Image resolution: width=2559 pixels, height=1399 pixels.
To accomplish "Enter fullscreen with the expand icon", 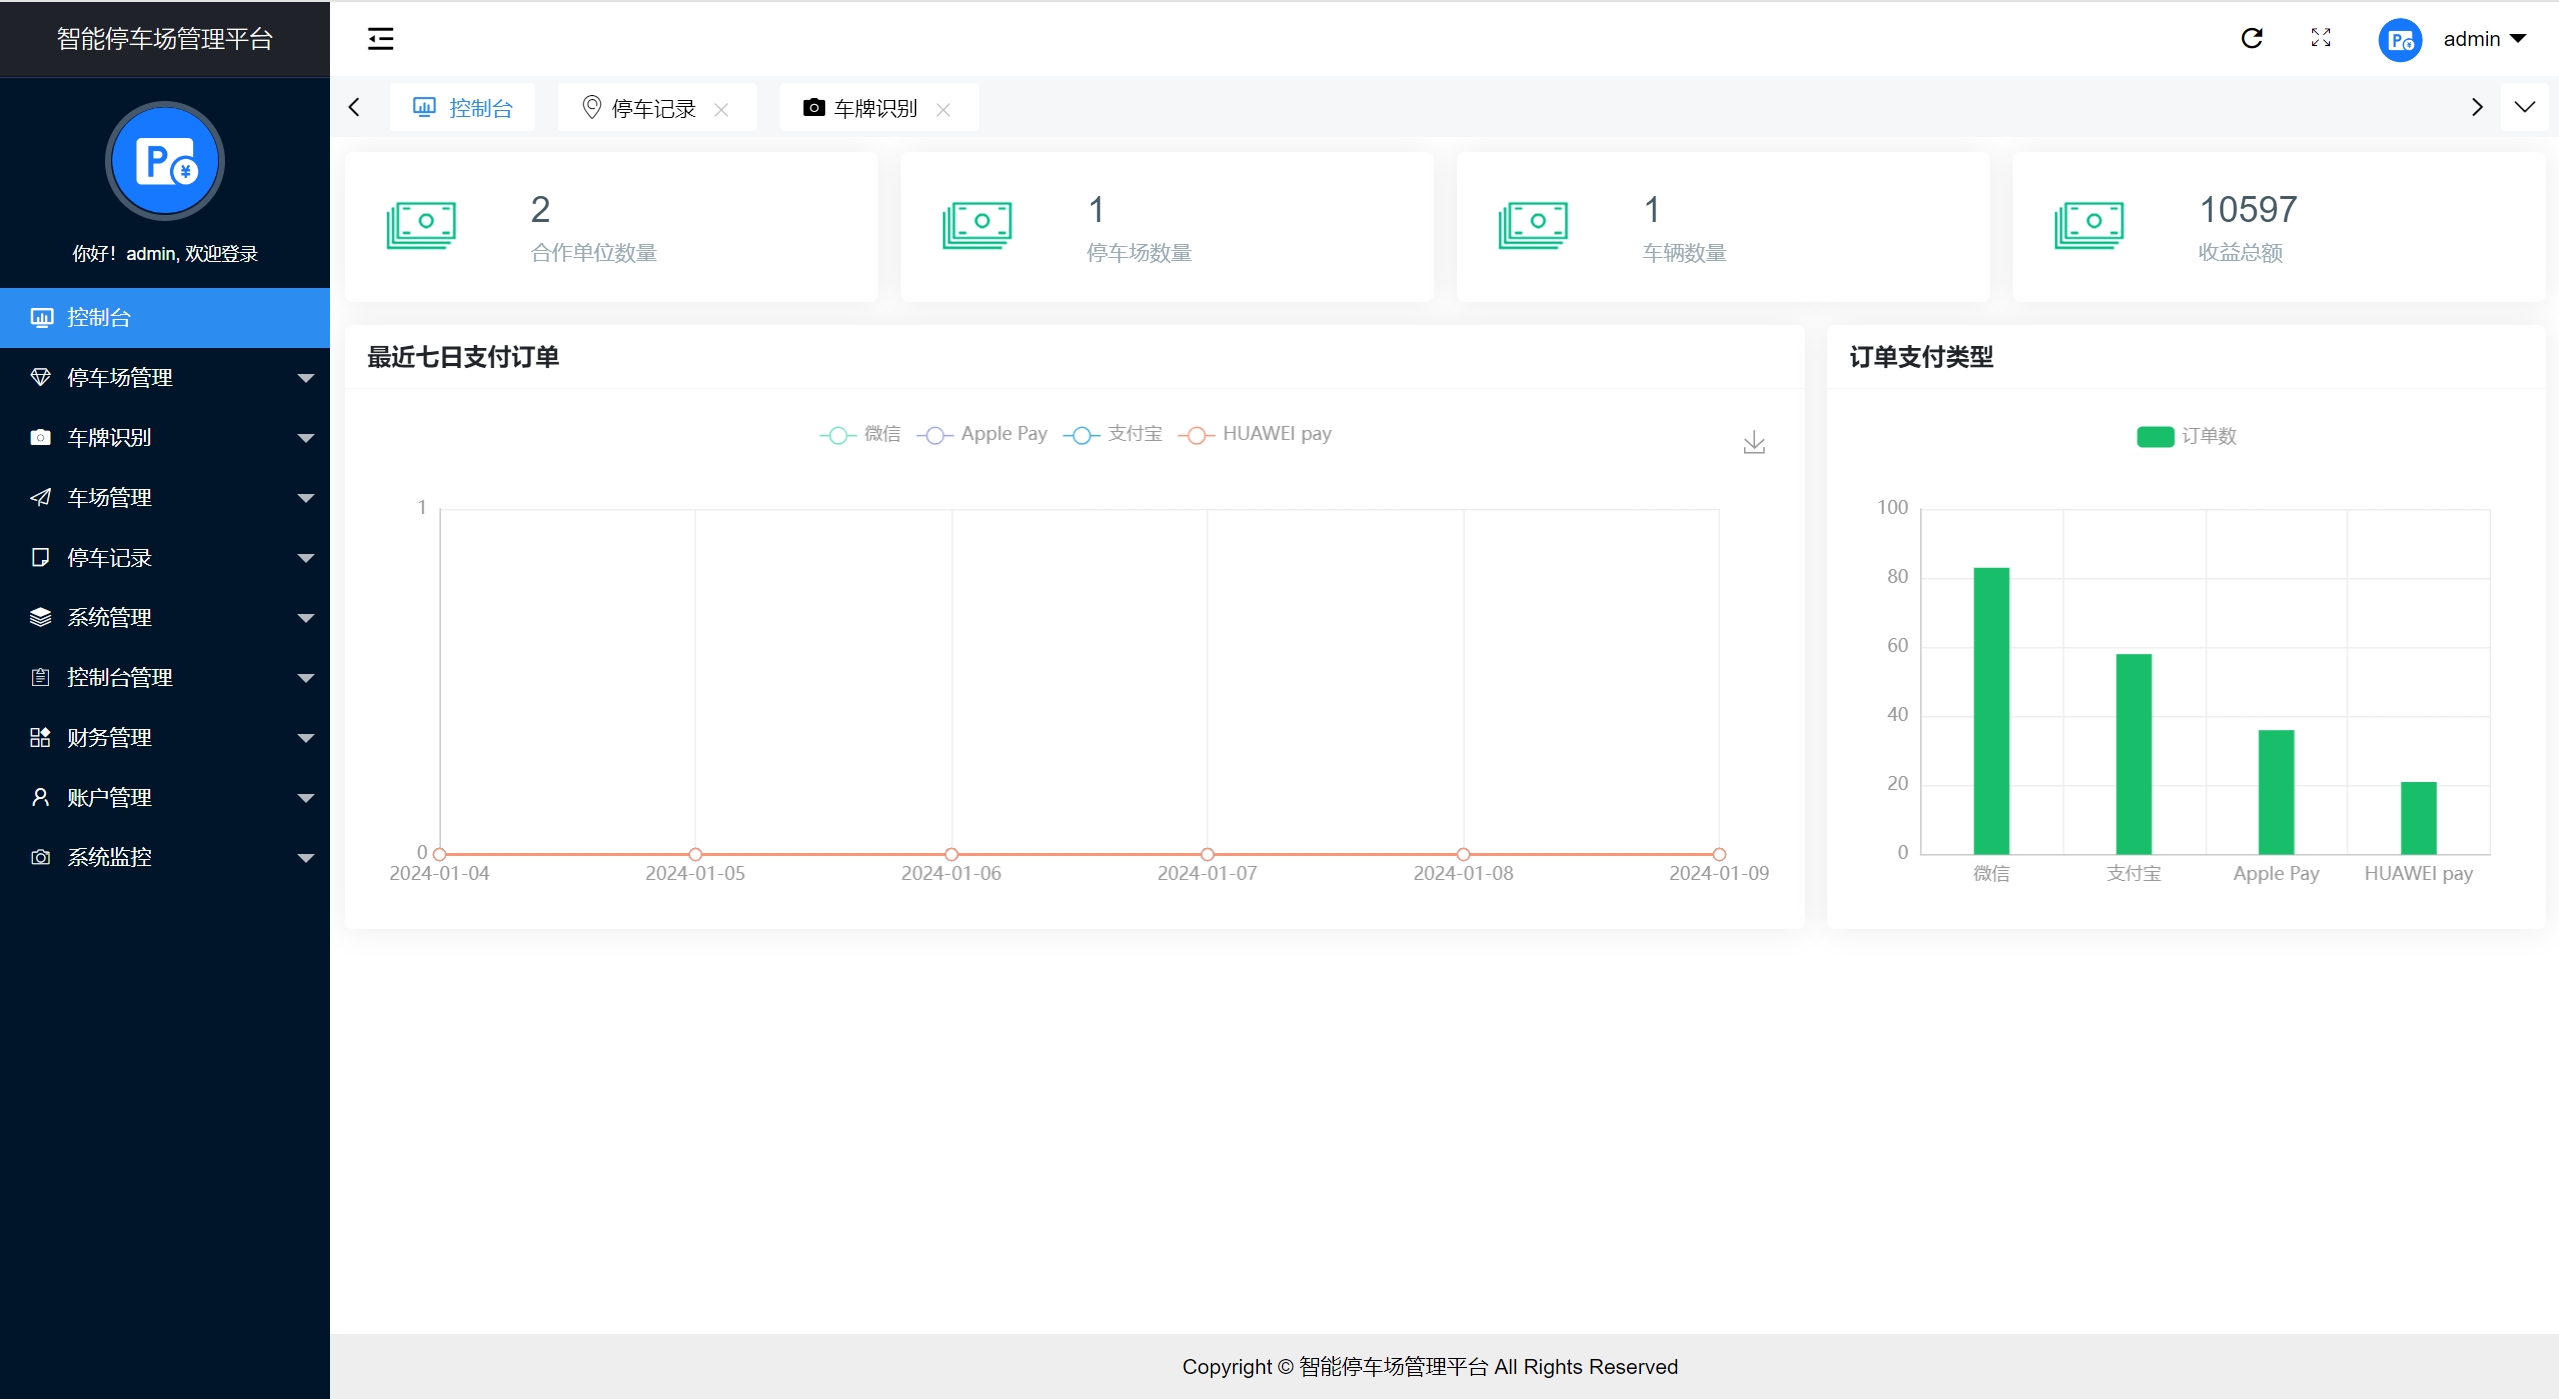I will [x=2321, y=39].
